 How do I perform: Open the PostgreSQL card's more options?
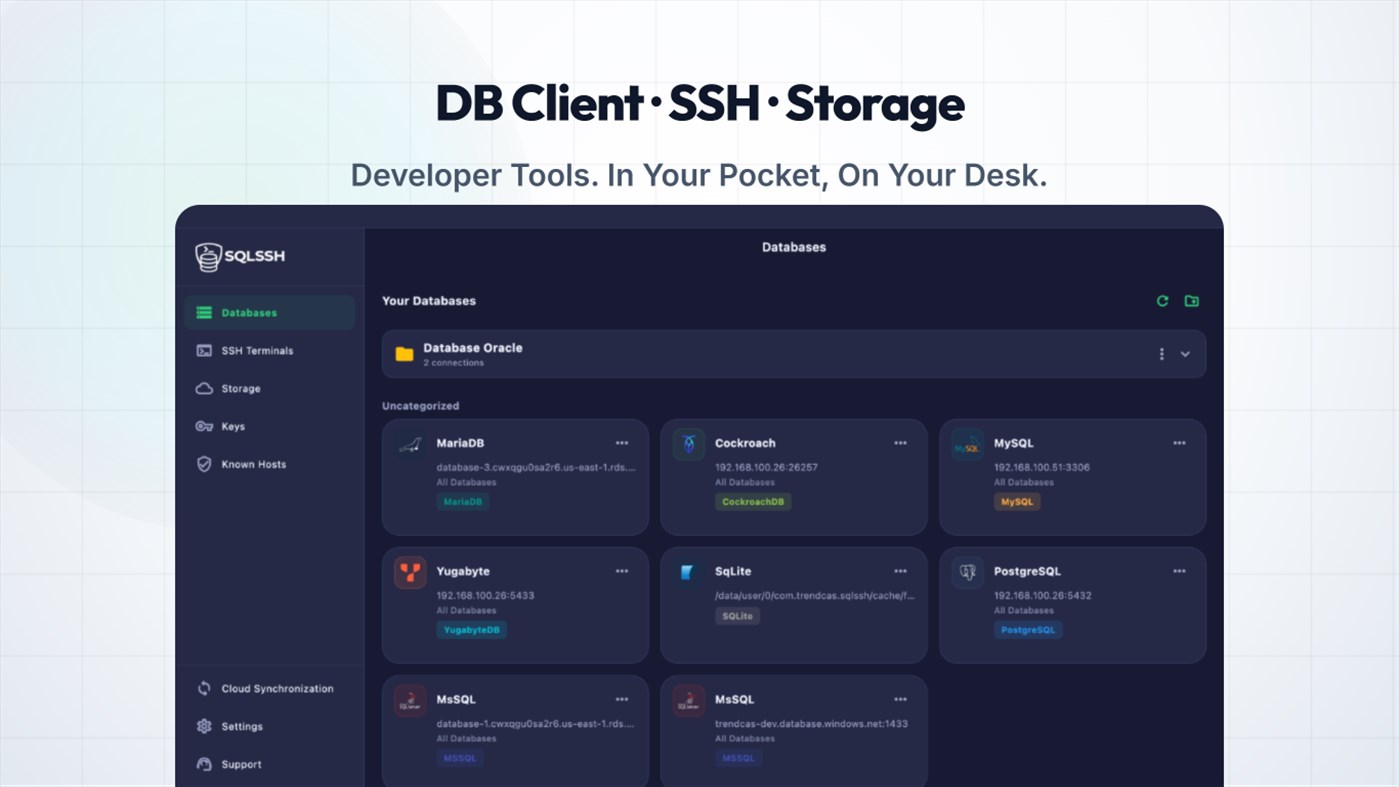tap(1180, 571)
